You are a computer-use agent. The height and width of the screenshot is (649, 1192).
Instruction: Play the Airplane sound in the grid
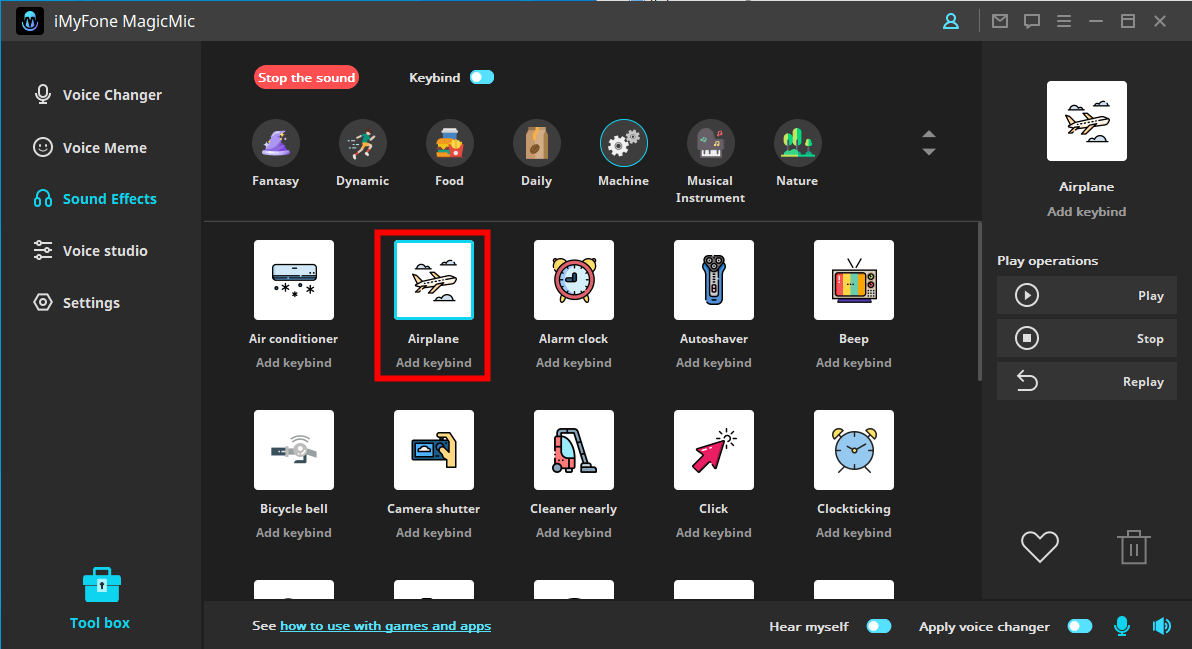tap(433, 280)
